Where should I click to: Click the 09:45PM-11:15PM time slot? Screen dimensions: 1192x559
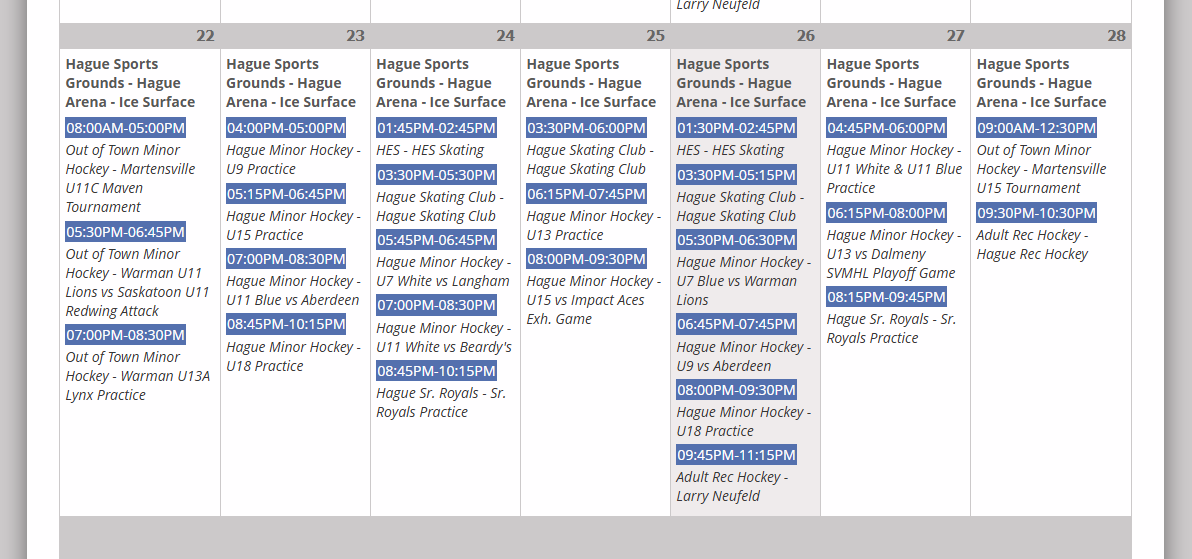736,455
